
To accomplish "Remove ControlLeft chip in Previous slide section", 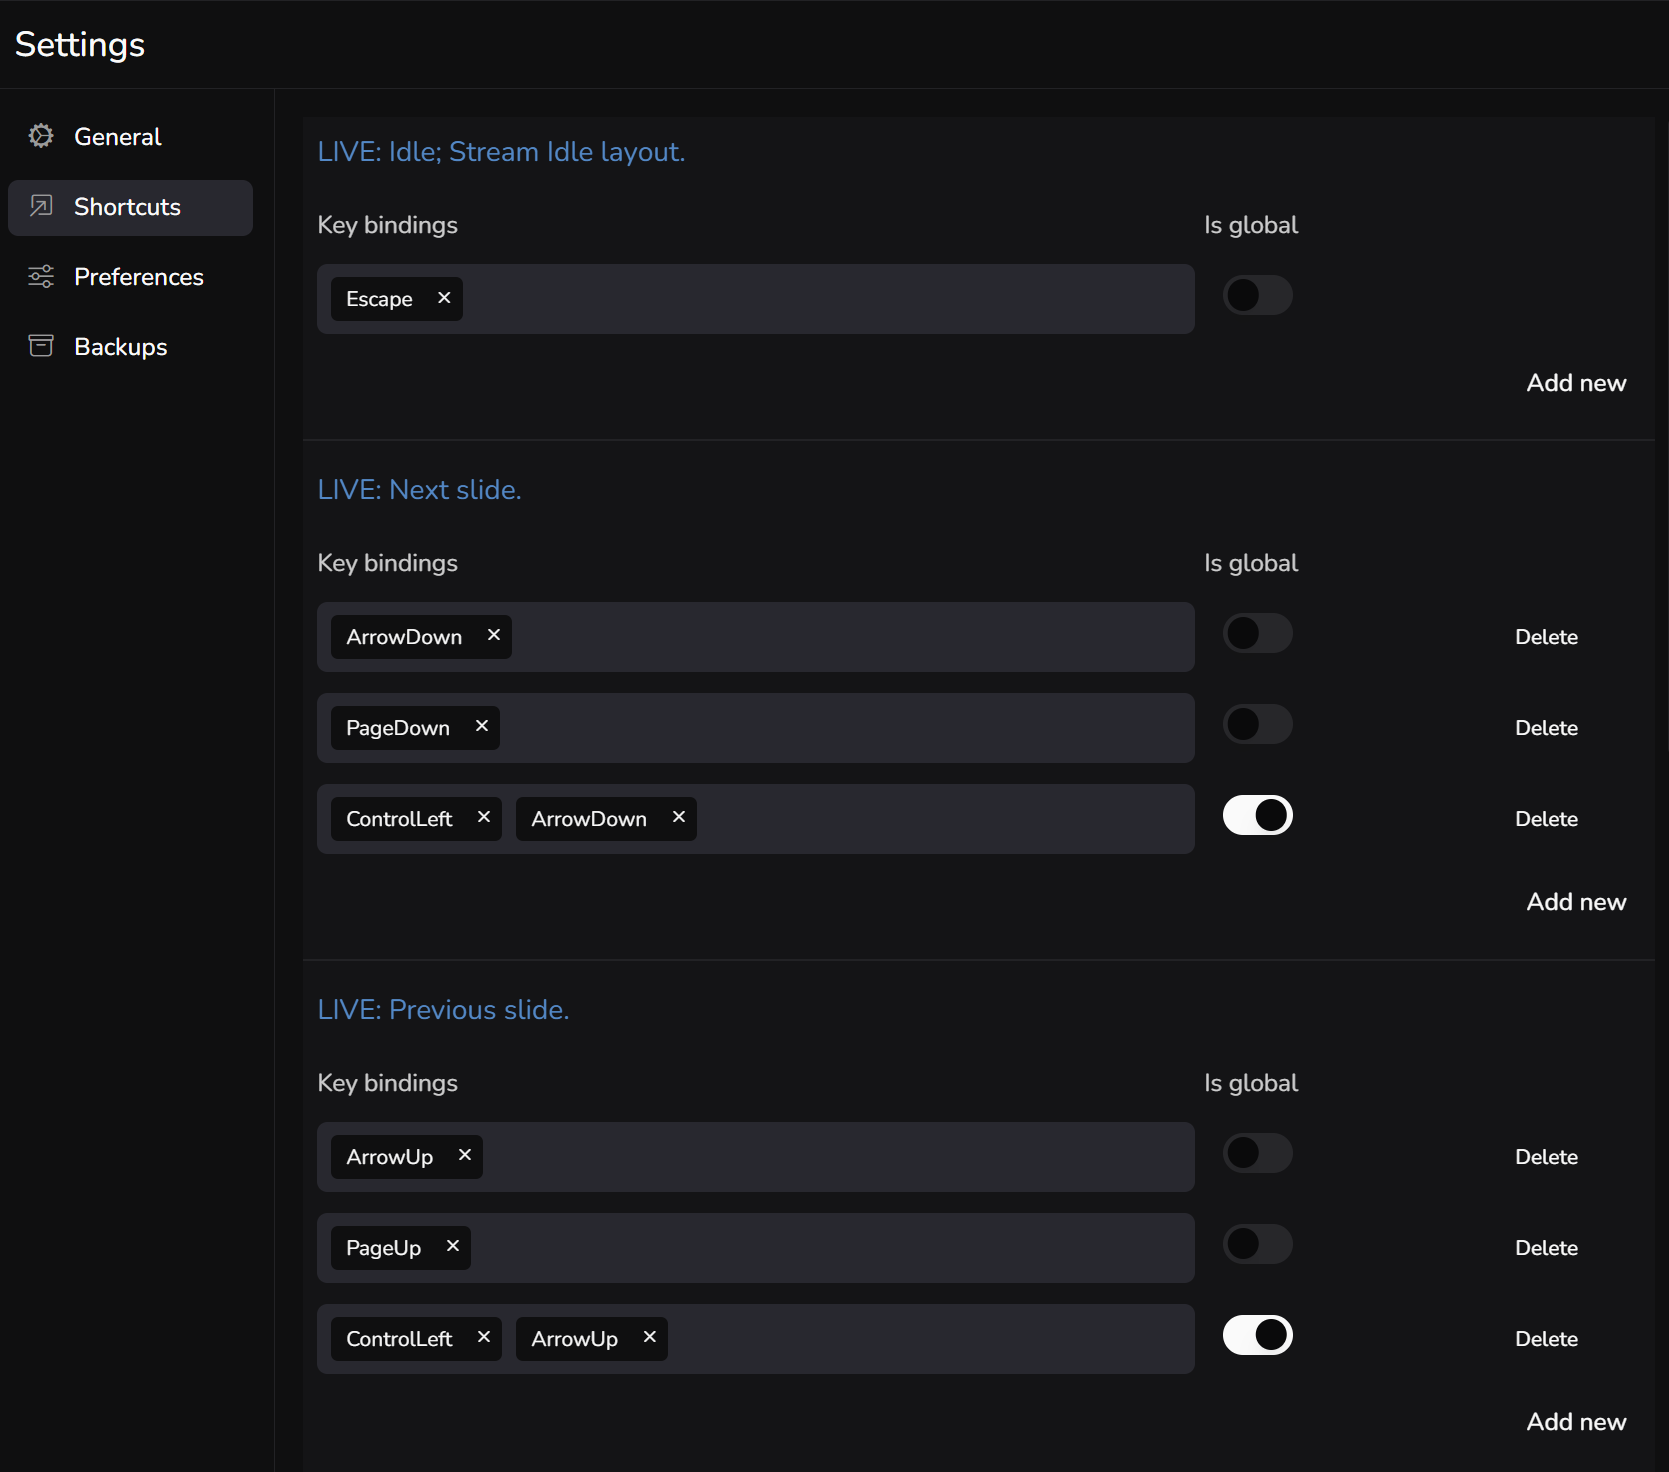I will (484, 1337).
